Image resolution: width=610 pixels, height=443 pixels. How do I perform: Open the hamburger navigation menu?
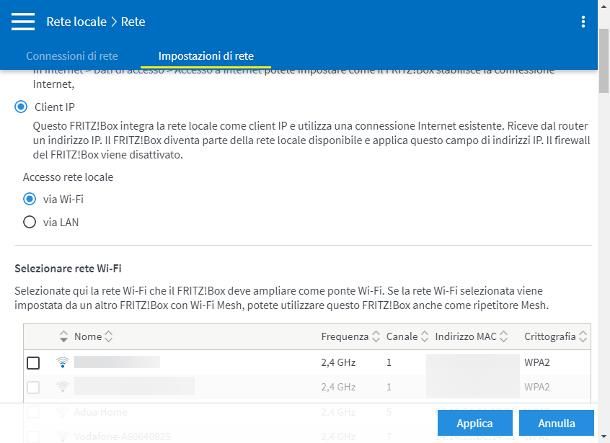(22, 21)
